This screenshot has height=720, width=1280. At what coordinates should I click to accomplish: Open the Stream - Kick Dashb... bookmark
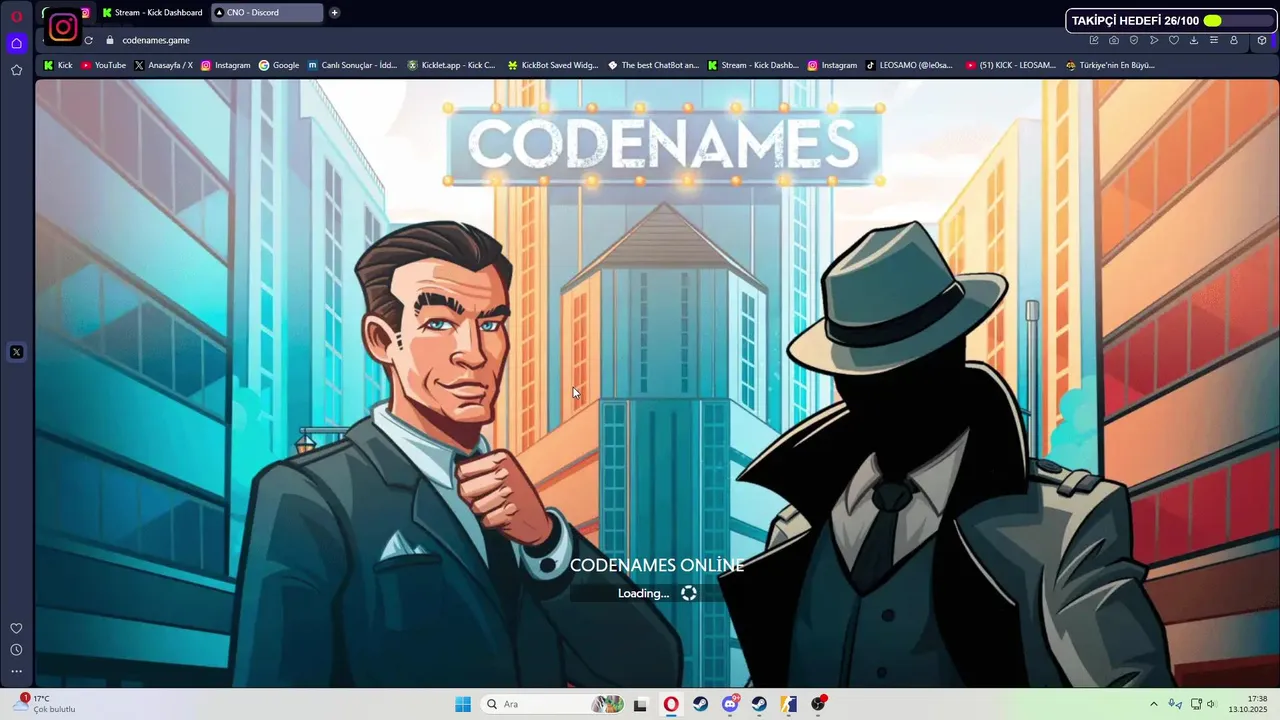pyautogui.click(x=753, y=65)
